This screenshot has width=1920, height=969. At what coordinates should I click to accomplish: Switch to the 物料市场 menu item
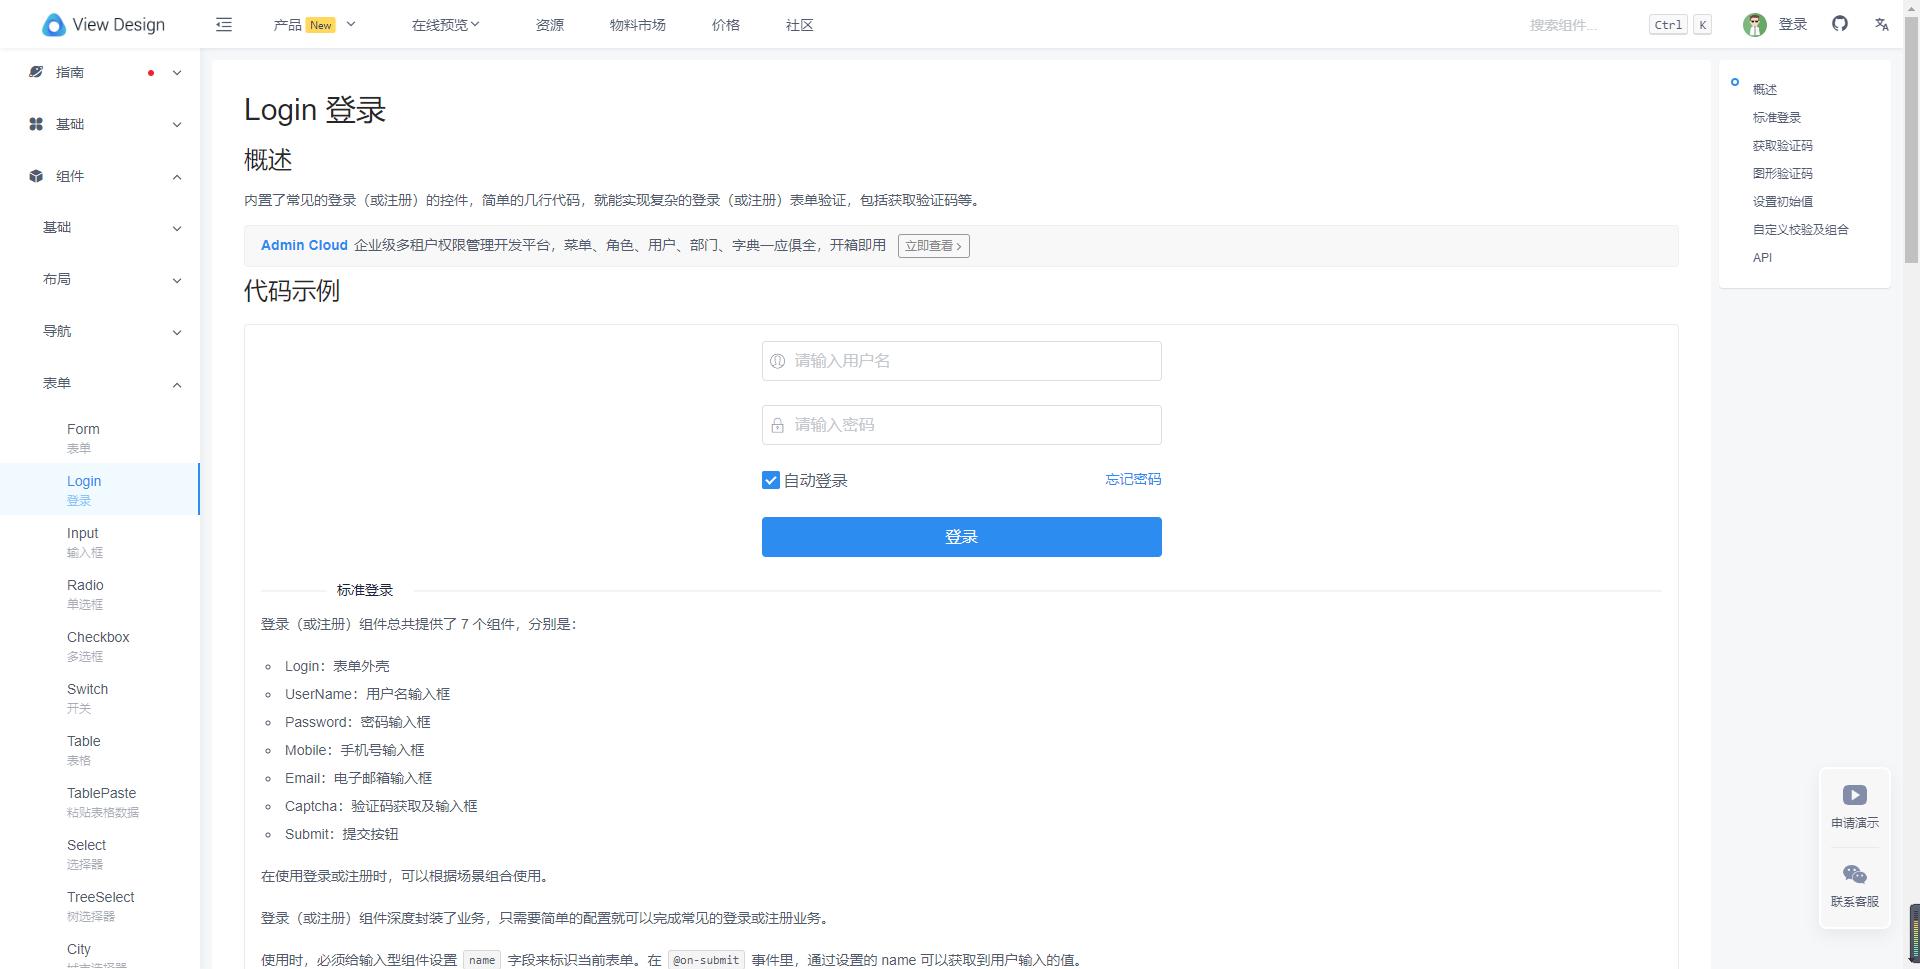click(637, 24)
